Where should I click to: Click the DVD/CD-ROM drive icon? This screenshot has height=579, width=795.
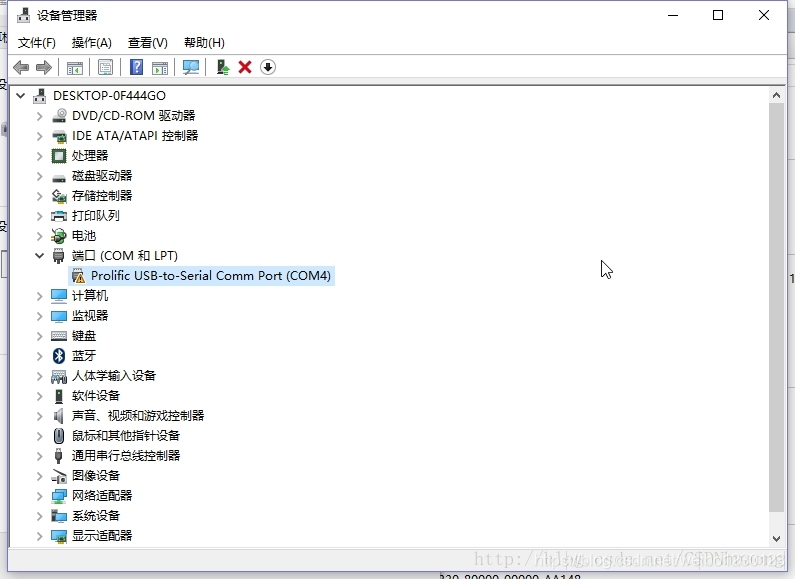59,116
